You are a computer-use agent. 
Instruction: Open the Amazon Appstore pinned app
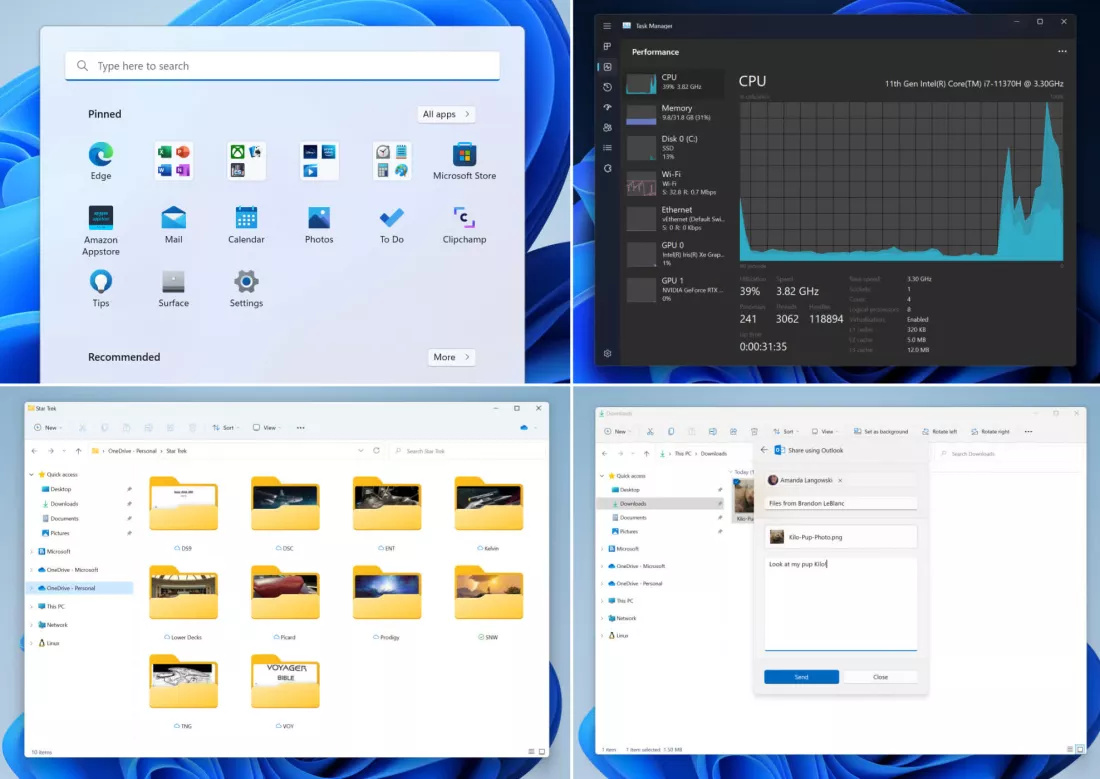[x=100, y=230]
